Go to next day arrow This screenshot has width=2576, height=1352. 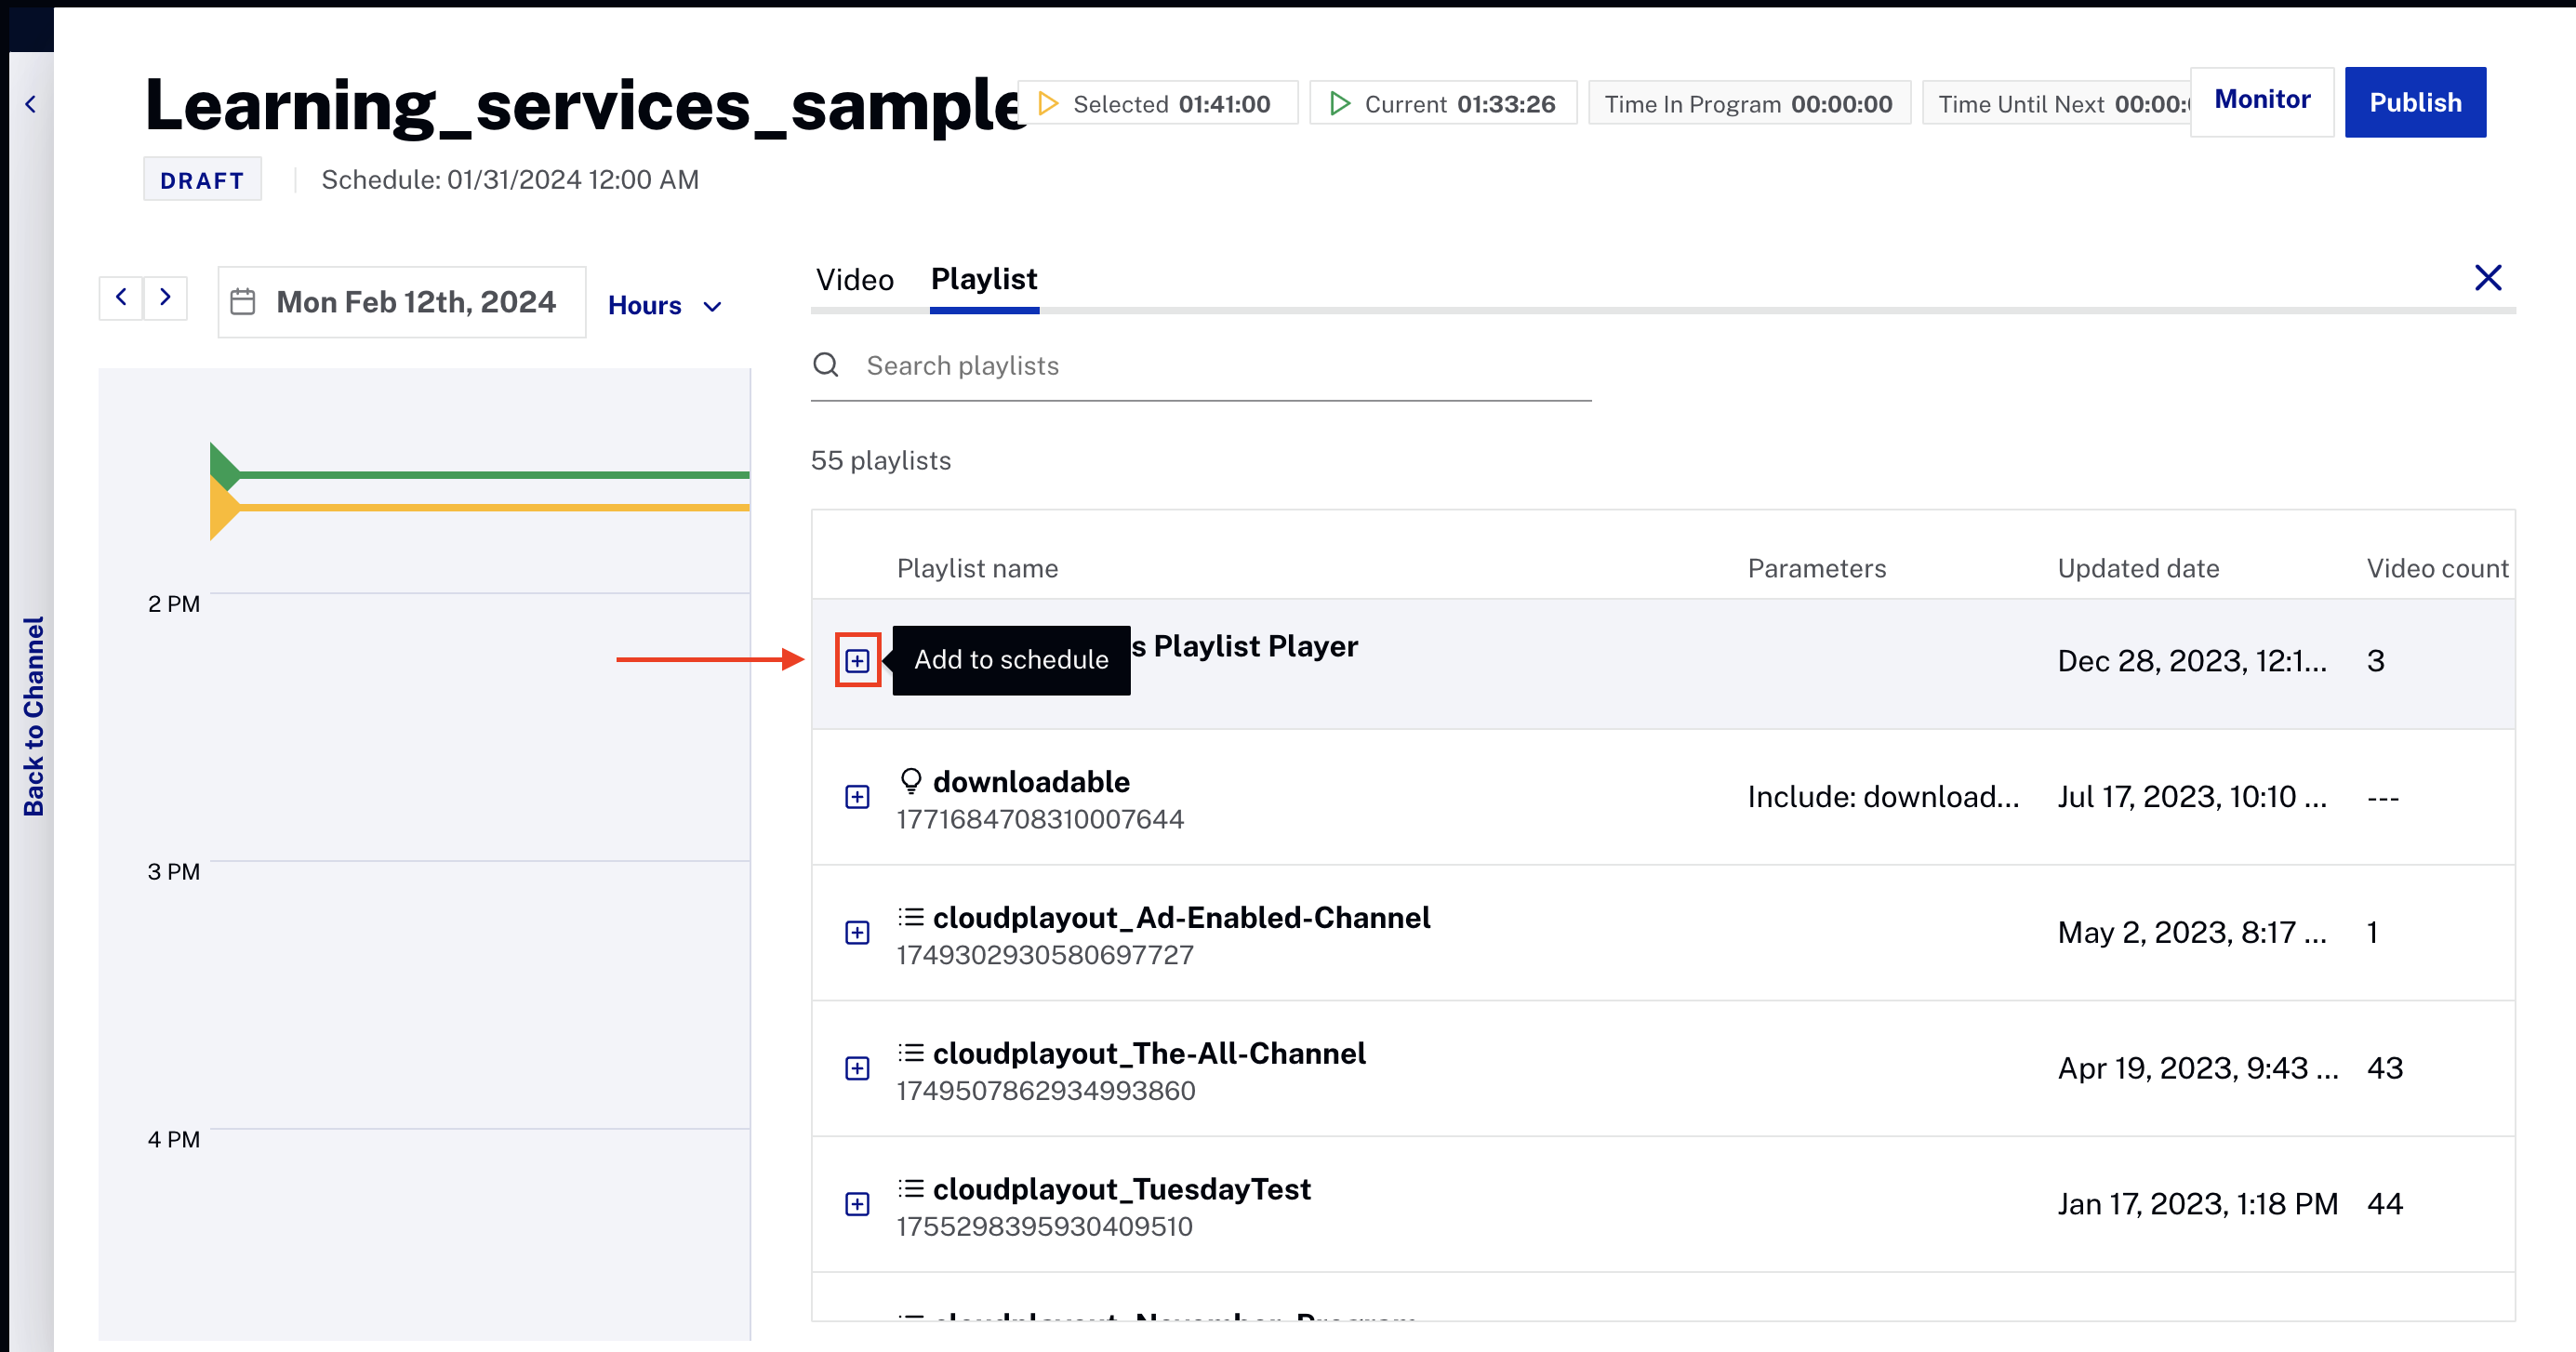click(x=166, y=297)
